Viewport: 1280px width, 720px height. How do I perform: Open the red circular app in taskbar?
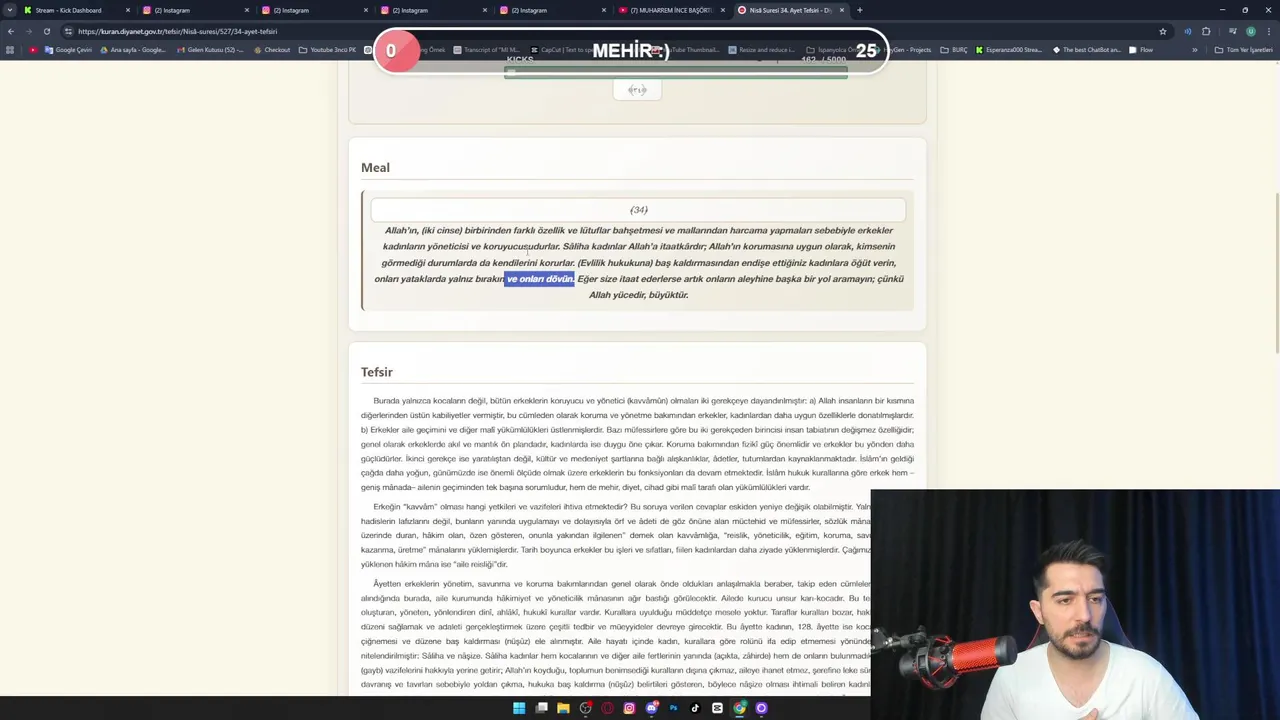607,708
